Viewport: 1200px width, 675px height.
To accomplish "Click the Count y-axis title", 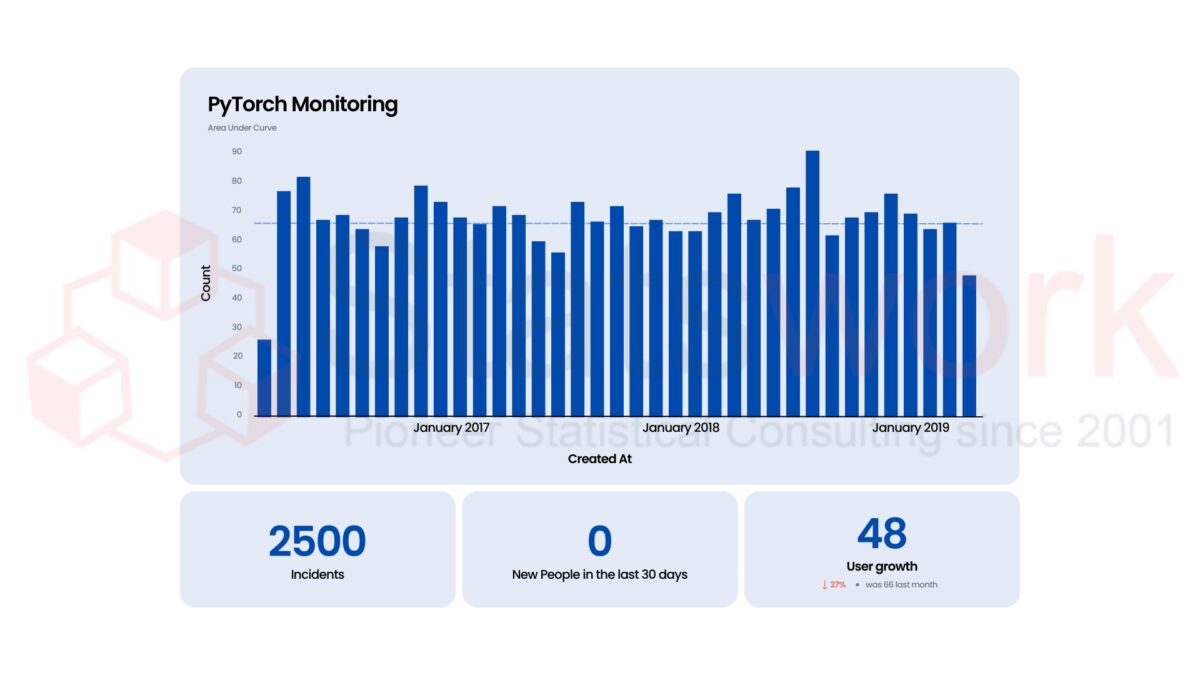I will (206, 283).
